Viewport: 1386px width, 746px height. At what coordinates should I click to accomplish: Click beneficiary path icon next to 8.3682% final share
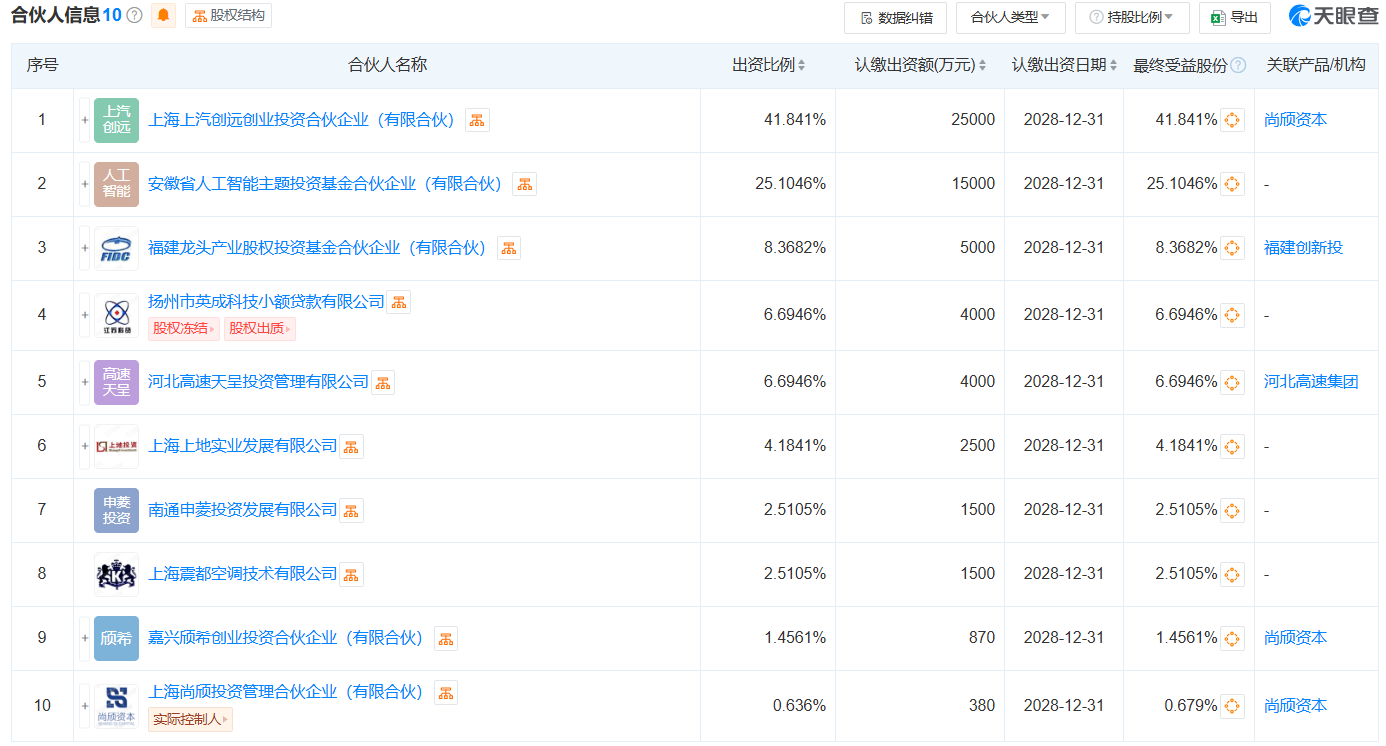click(x=1232, y=248)
